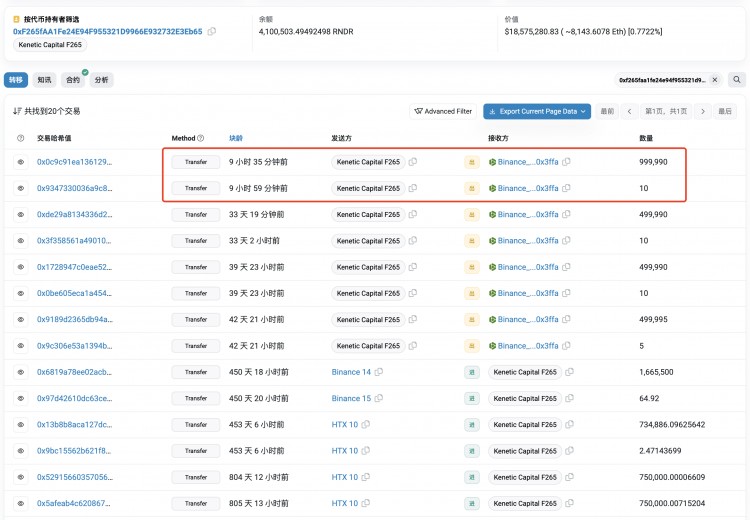Image resolution: width=750 pixels, height=520 pixels.
Task: Copy Binance 15 sender address
Action: tap(379, 398)
